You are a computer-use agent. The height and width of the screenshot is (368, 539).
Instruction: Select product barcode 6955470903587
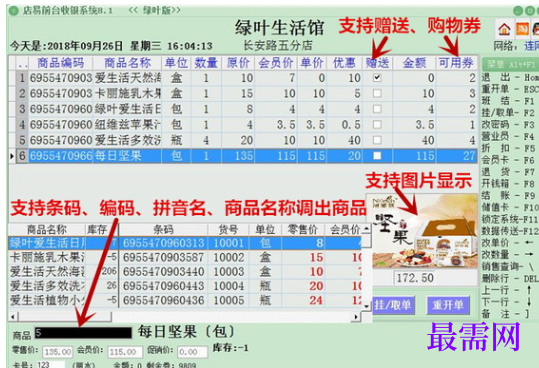click(163, 257)
